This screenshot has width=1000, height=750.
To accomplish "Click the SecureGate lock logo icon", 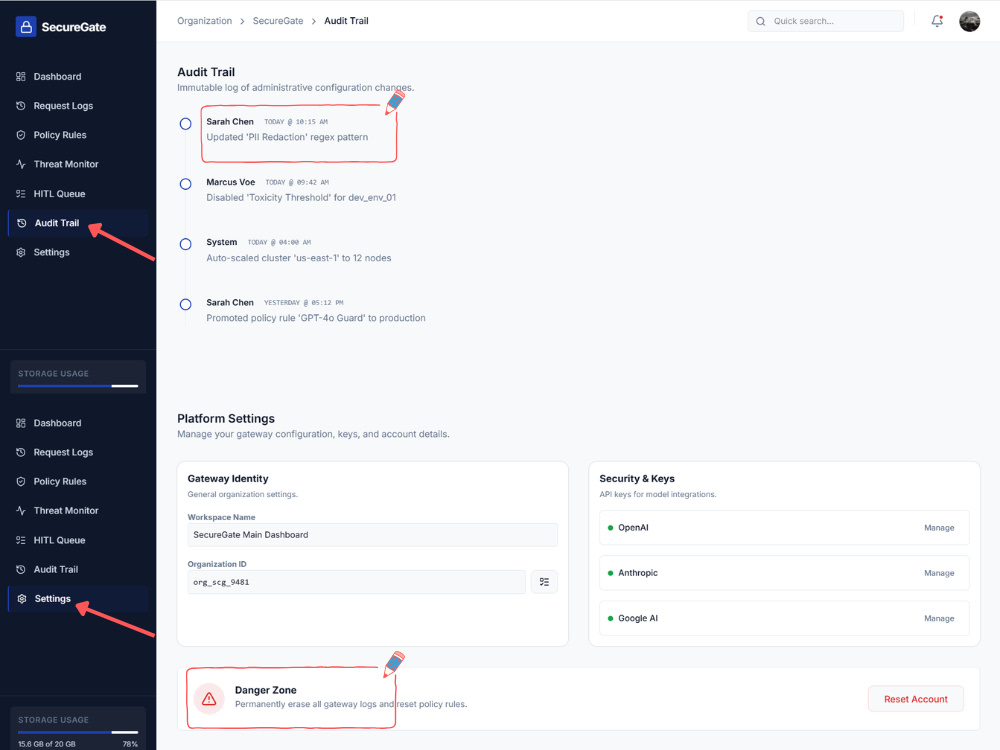I will point(26,27).
